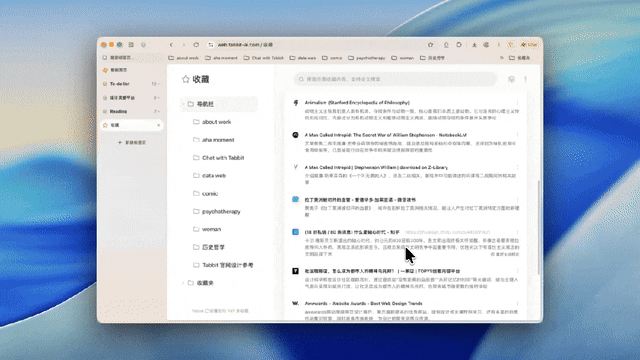Click the NotebookLM favicon
This screenshot has height=360, width=640.
coord(296,135)
